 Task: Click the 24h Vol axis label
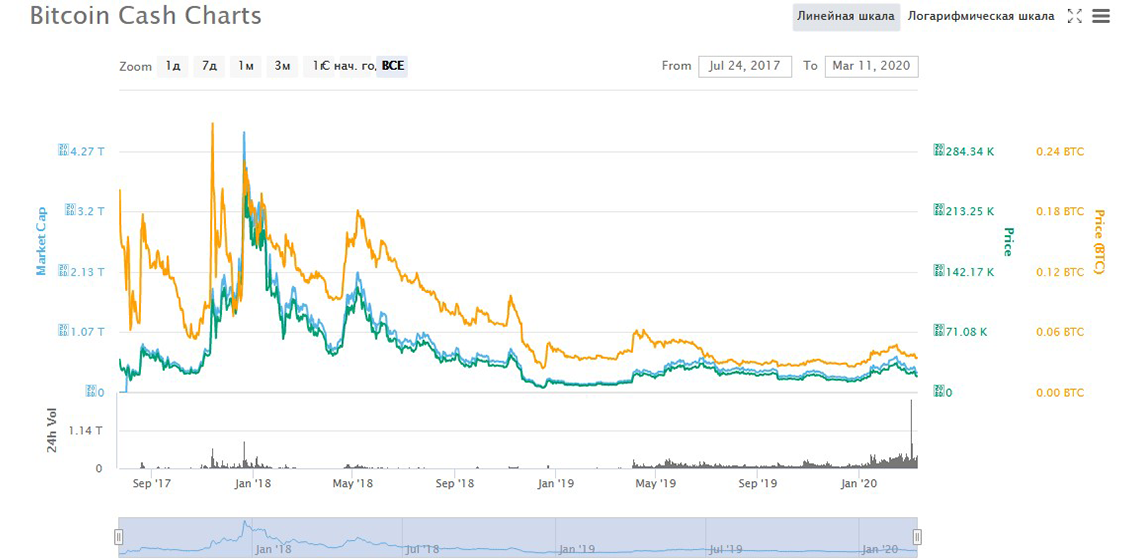point(52,432)
